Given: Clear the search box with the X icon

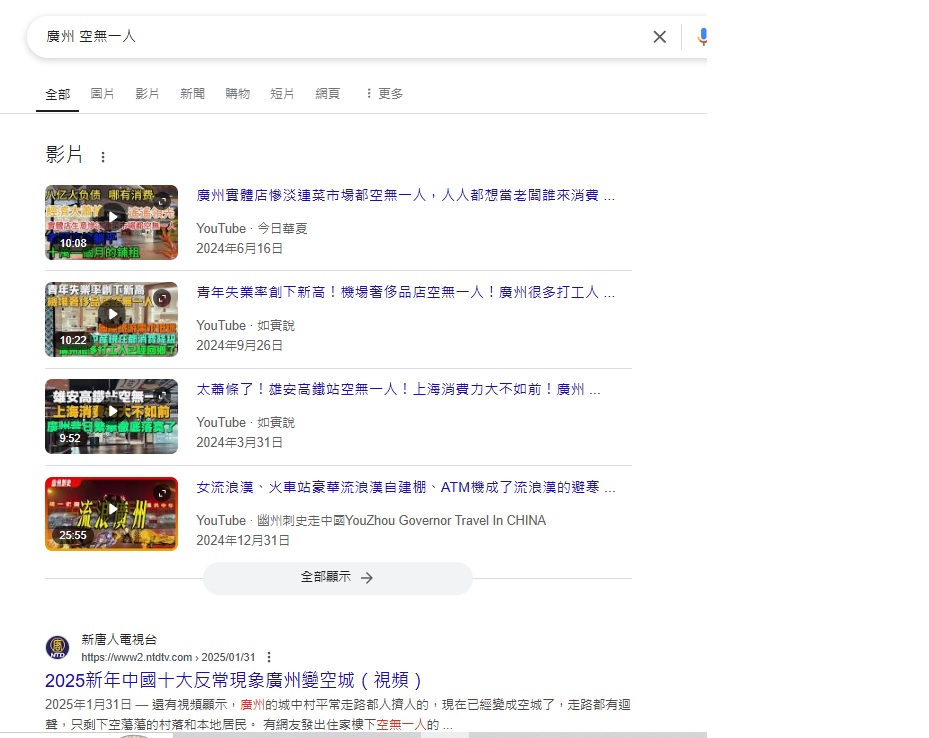Looking at the screenshot, I should (659, 37).
